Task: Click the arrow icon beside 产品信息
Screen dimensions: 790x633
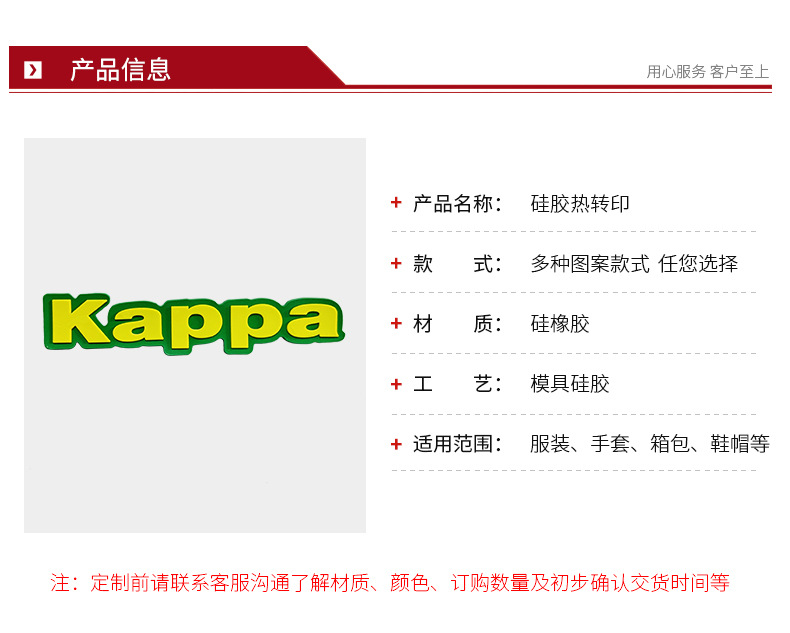Action: click(x=33, y=70)
